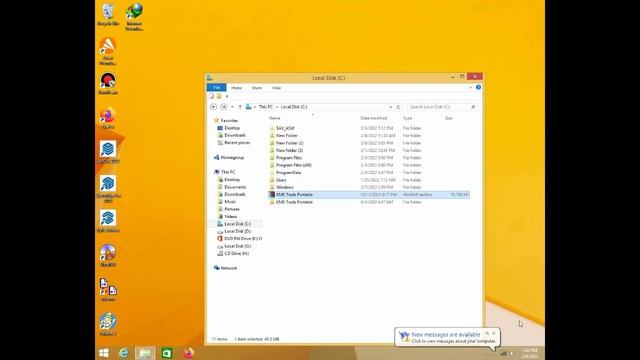Open the recent locations dropdown beside Forward
The image size is (640, 360).
click(x=232, y=107)
